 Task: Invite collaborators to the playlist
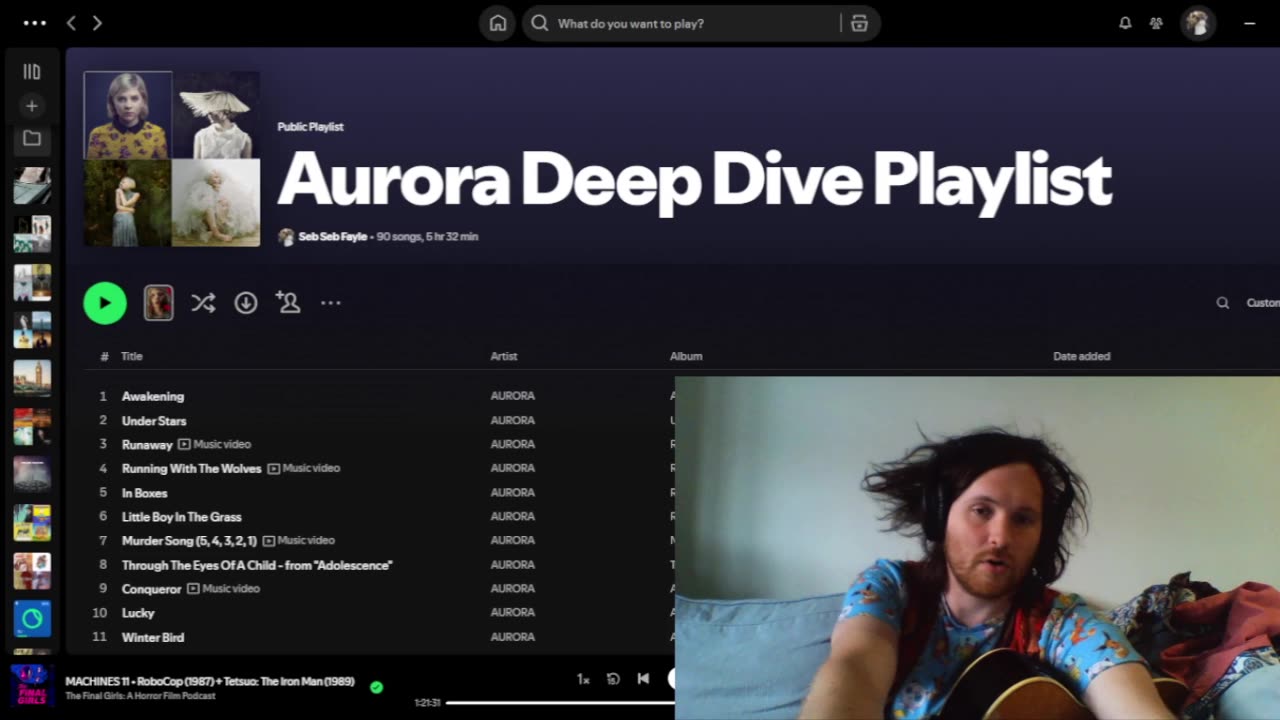(288, 302)
